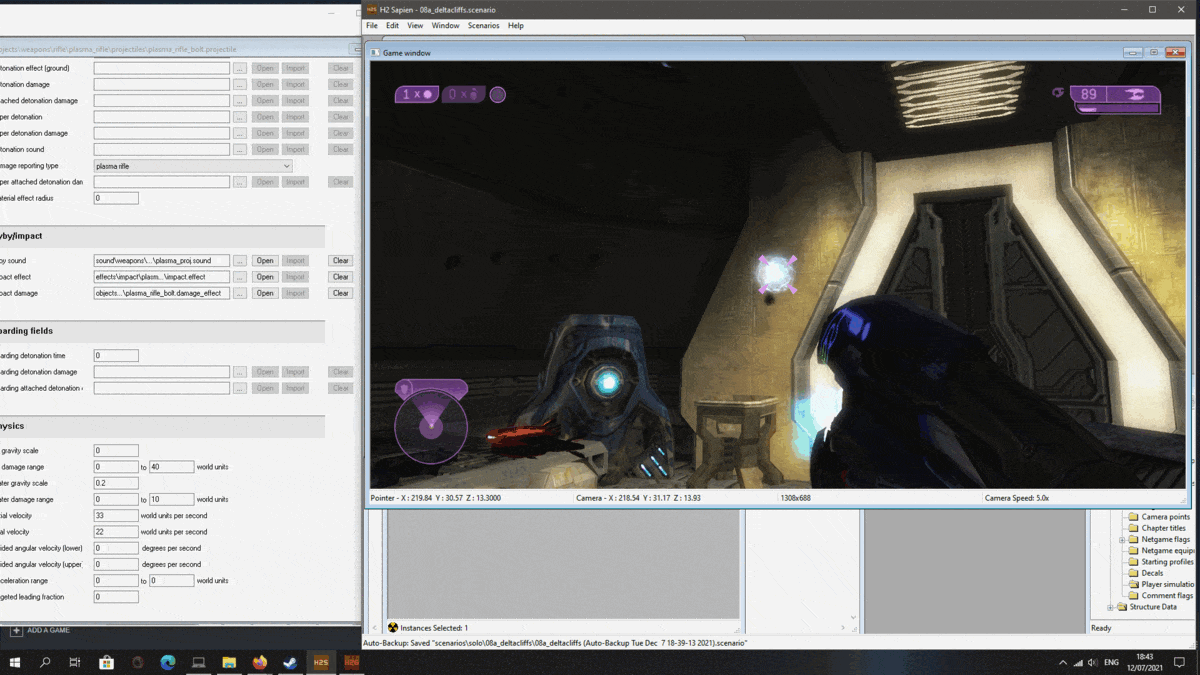Clear the impact damage reference
This screenshot has height=675, width=1200.
pyautogui.click(x=341, y=293)
